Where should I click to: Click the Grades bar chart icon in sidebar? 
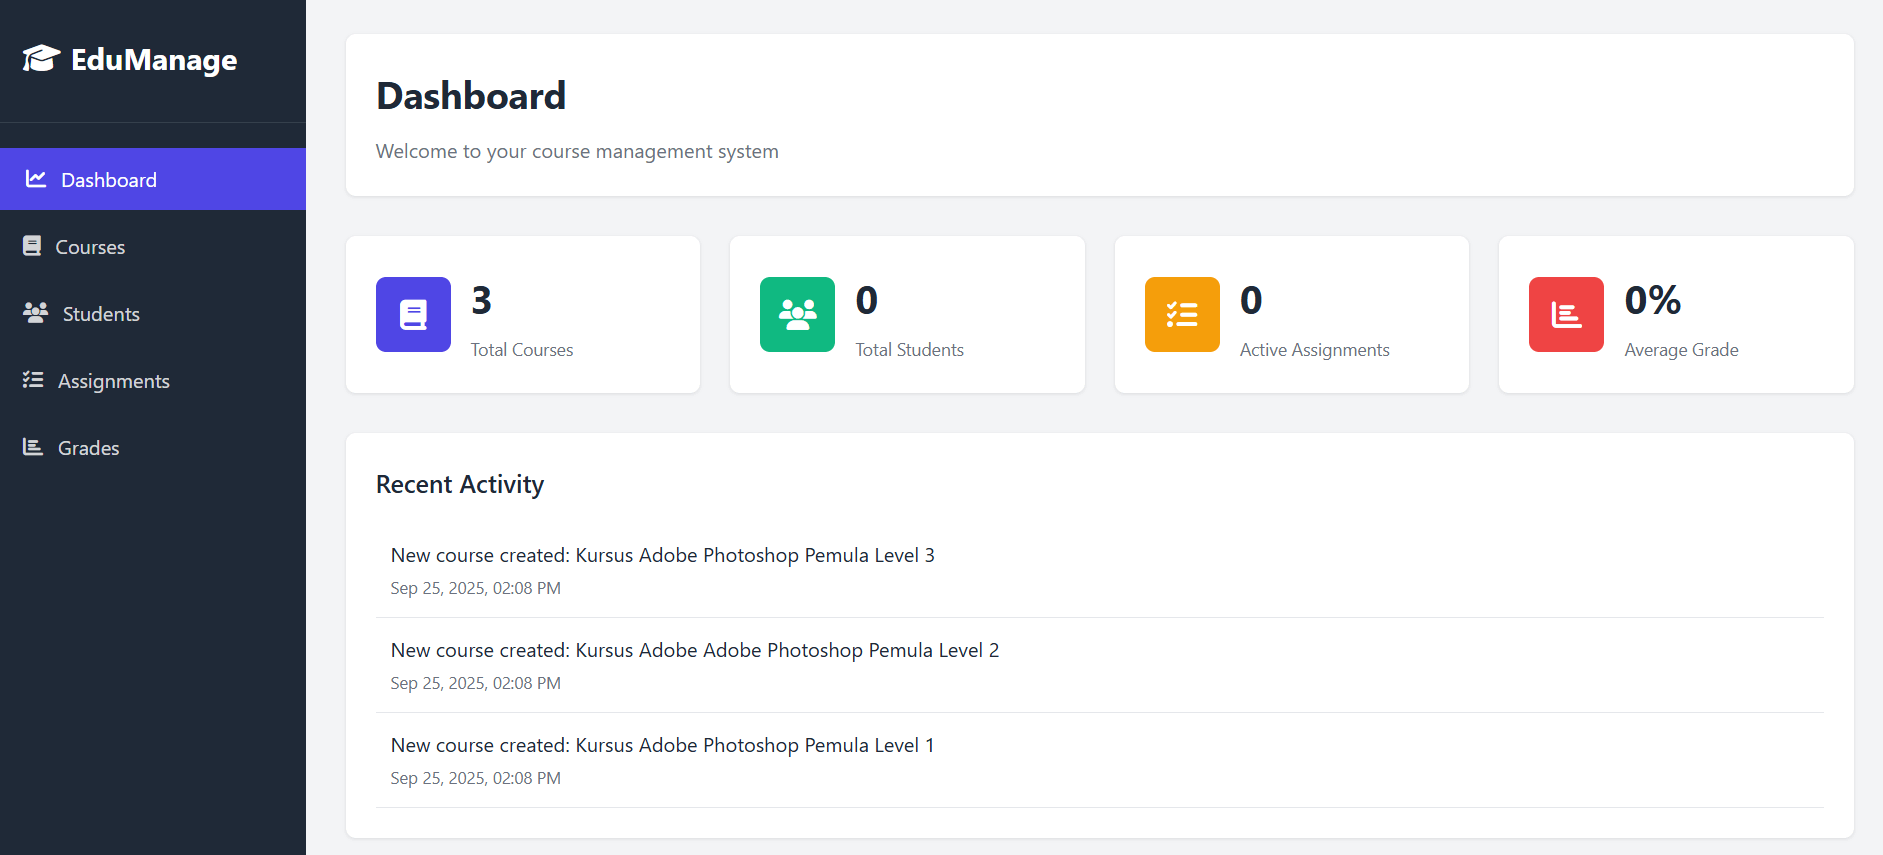pos(33,447)
